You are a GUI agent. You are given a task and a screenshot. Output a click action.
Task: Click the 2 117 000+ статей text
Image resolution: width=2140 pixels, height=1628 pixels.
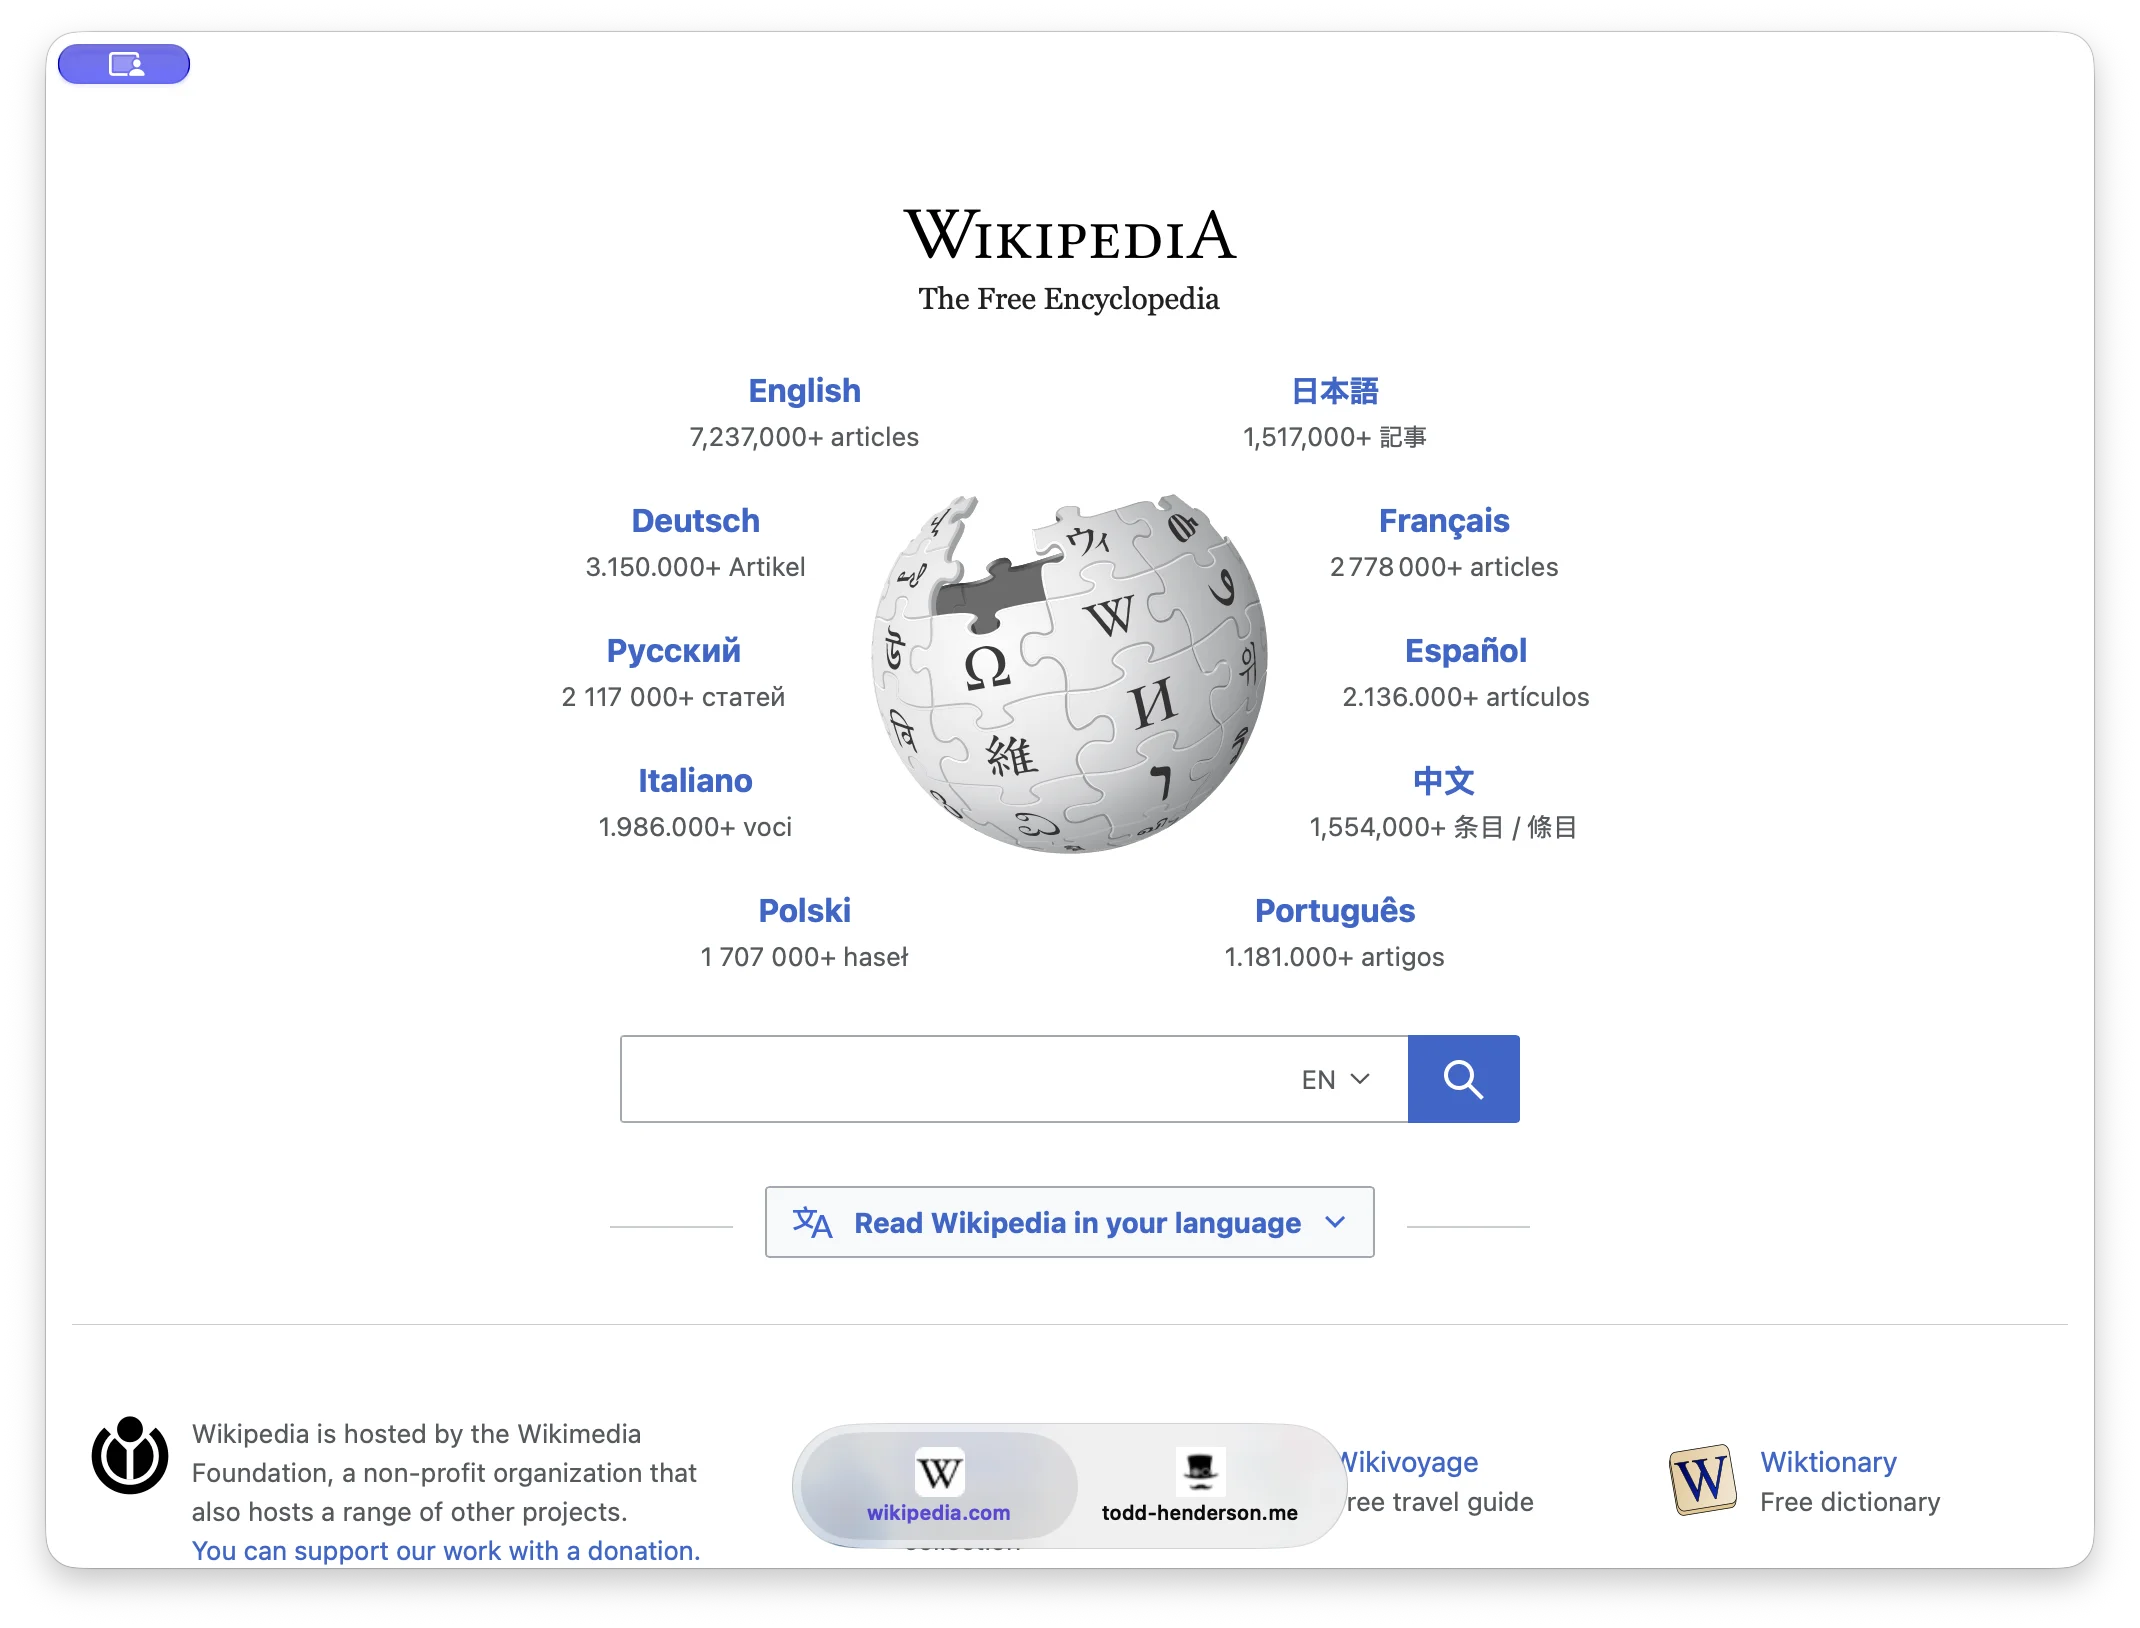click(x=673, y=697)
